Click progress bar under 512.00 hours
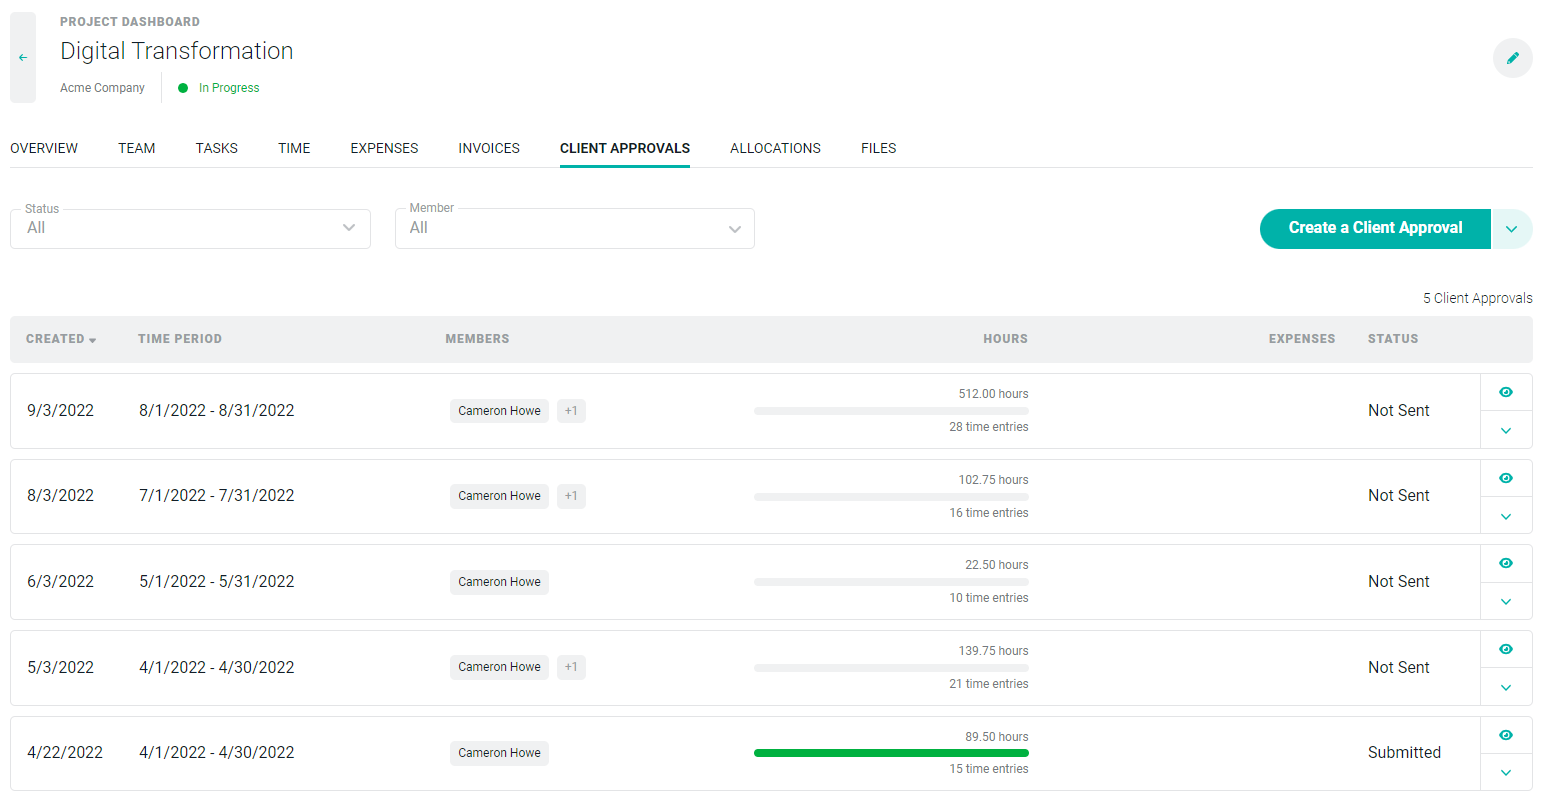Image resolution: width=1551 pixels, height=802 pixels. click(891, 411)
